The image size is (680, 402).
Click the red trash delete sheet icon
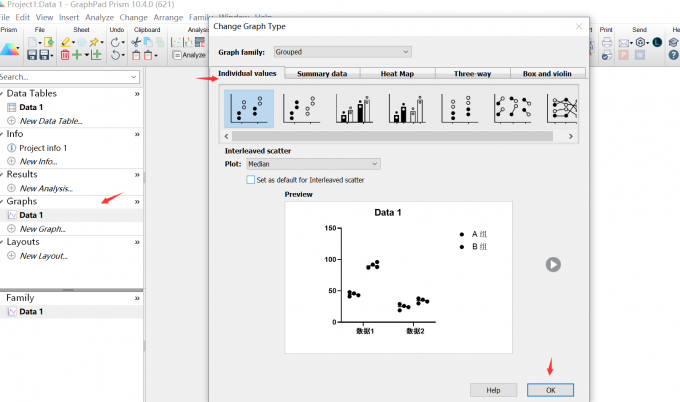pos(65,55)
